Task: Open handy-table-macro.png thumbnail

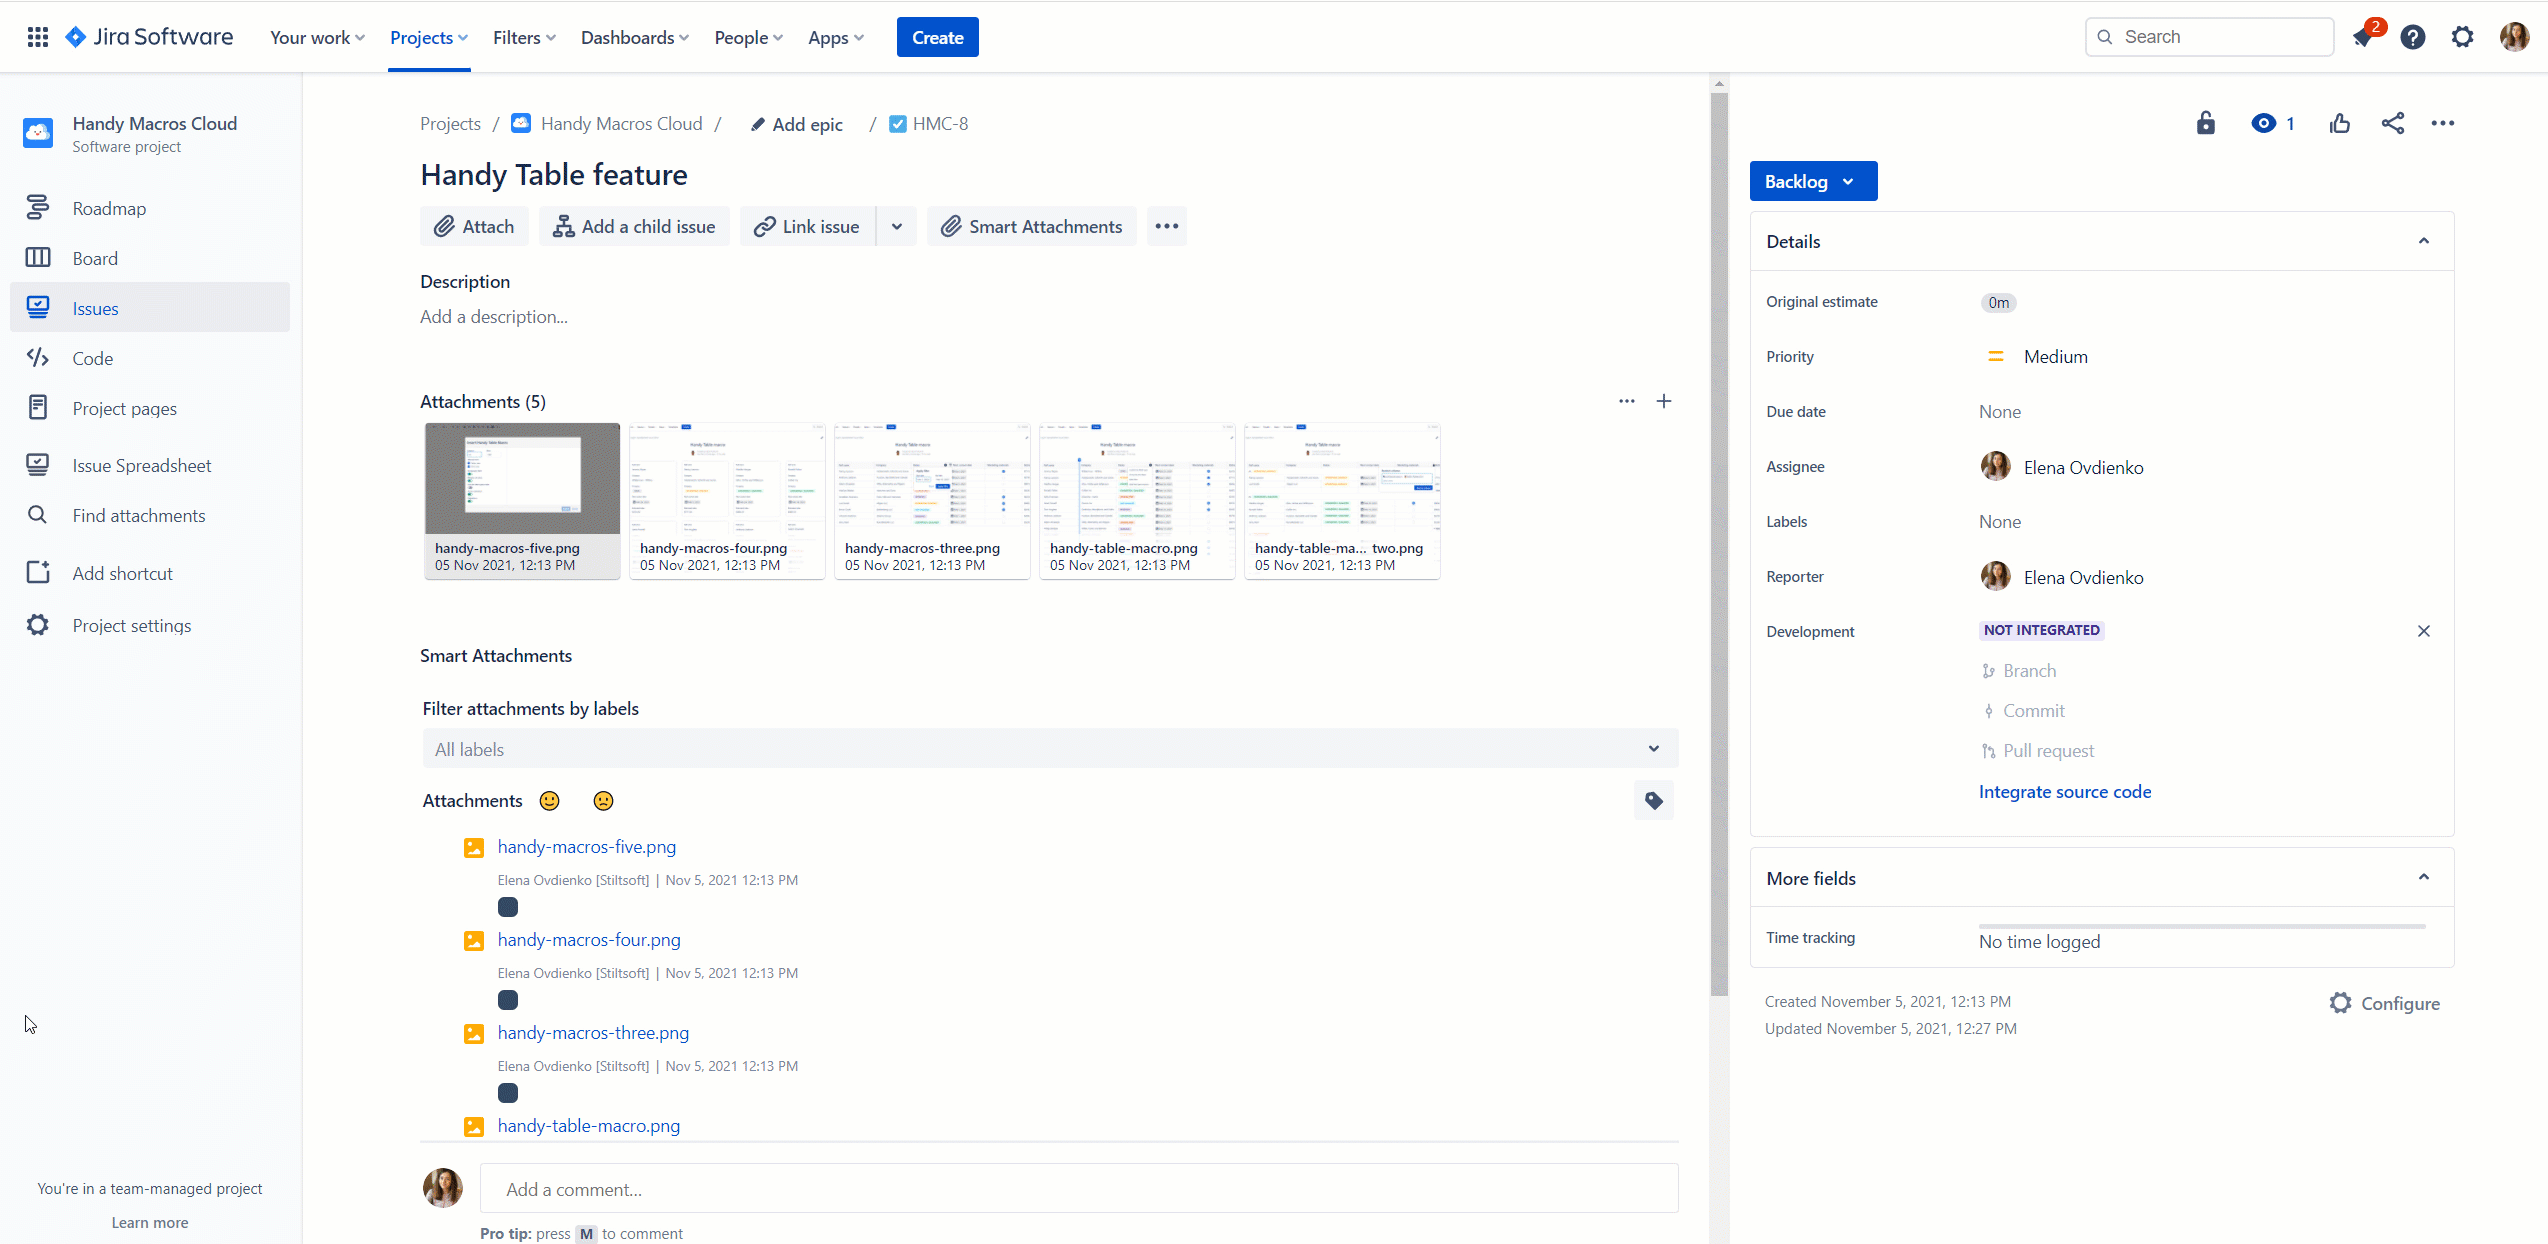Action: pyautogui.click(x=1137, y=500)
